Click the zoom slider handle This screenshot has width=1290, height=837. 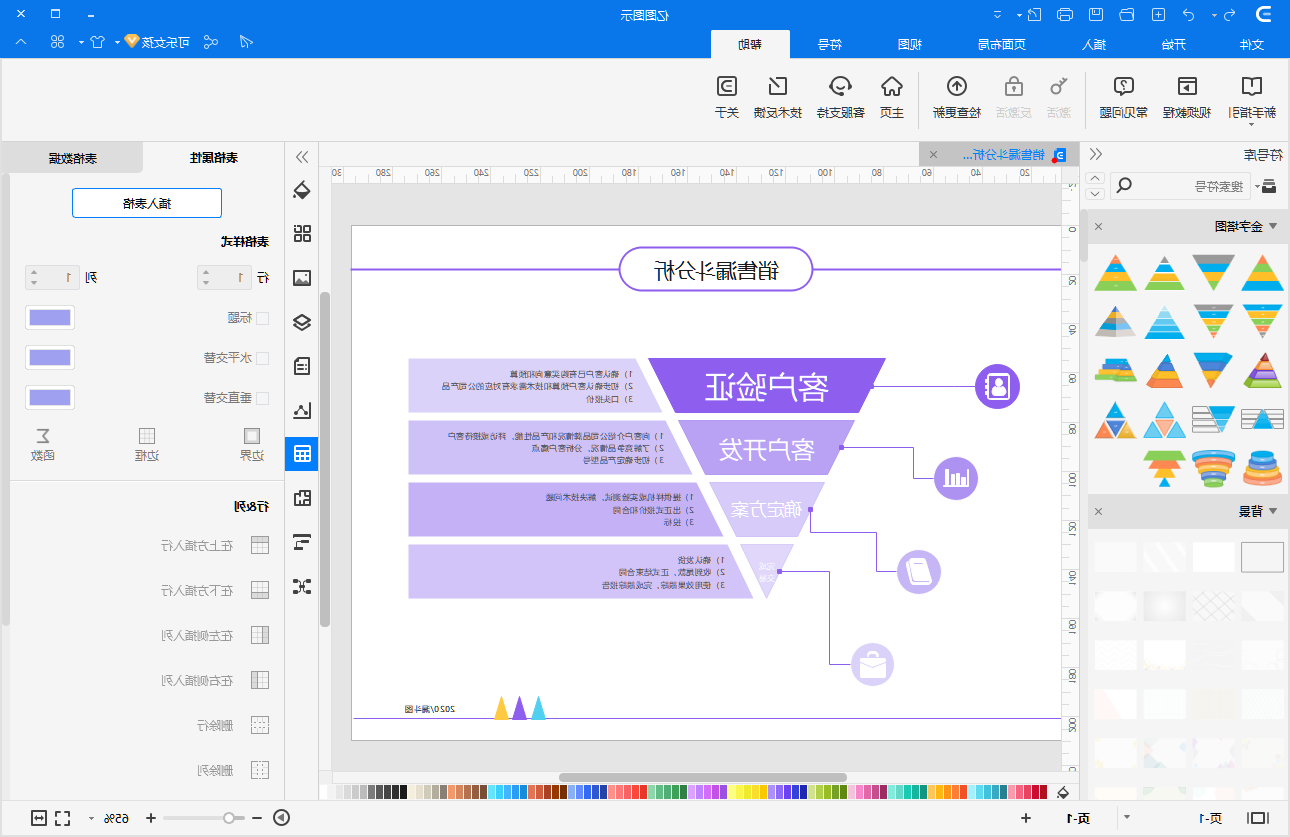(x=229, y=818)
